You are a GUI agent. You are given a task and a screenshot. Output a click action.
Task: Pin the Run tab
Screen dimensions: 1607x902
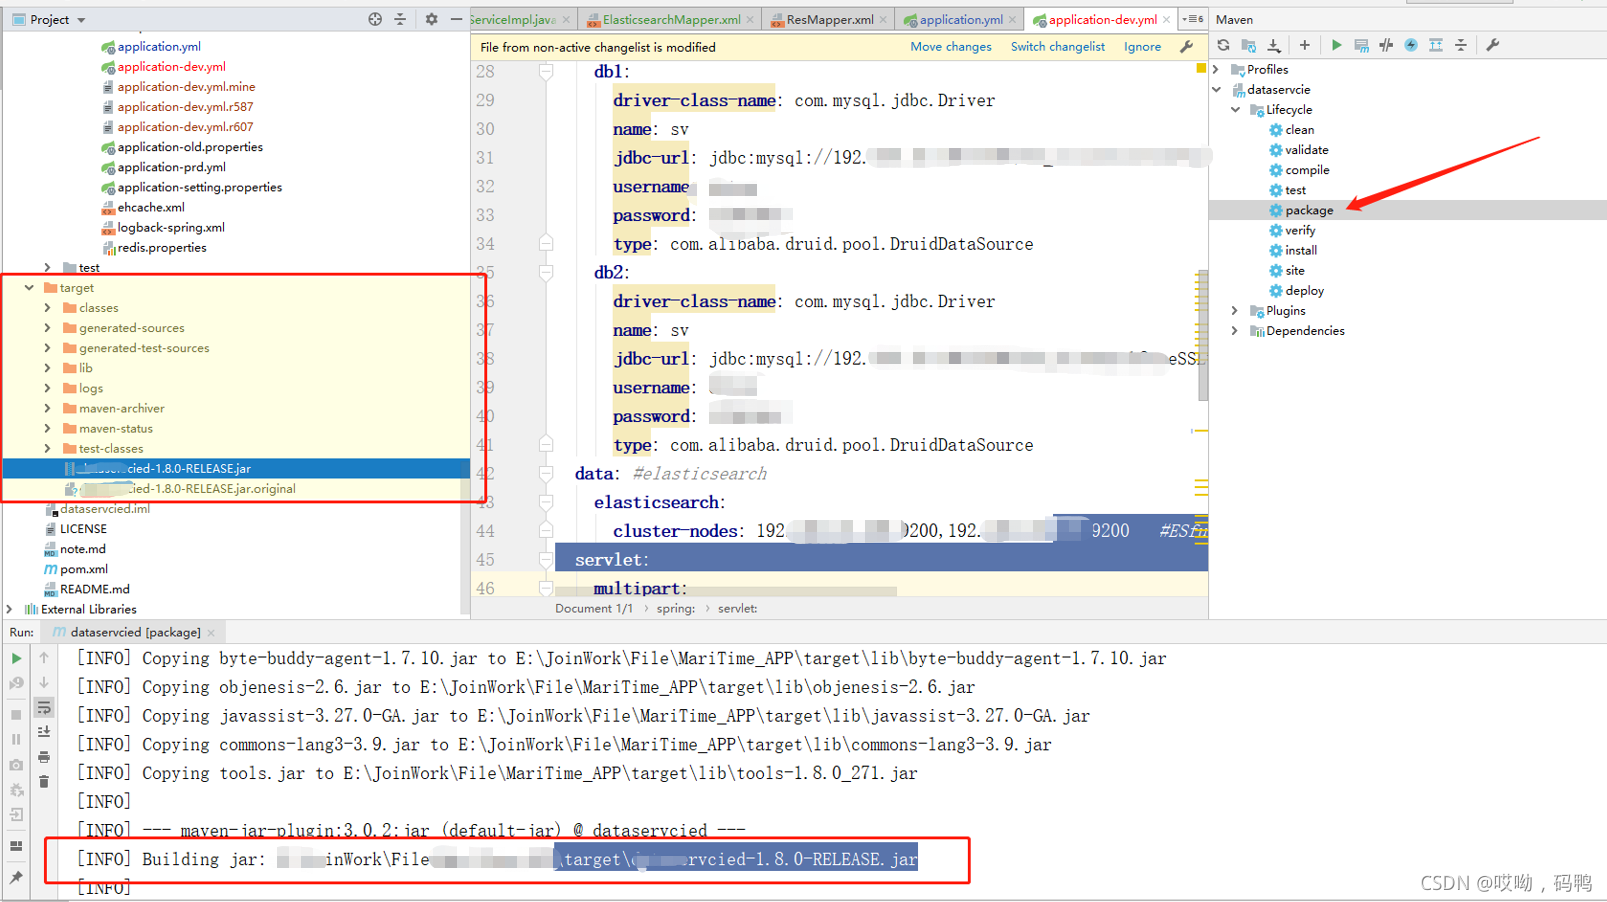point(16,877)
